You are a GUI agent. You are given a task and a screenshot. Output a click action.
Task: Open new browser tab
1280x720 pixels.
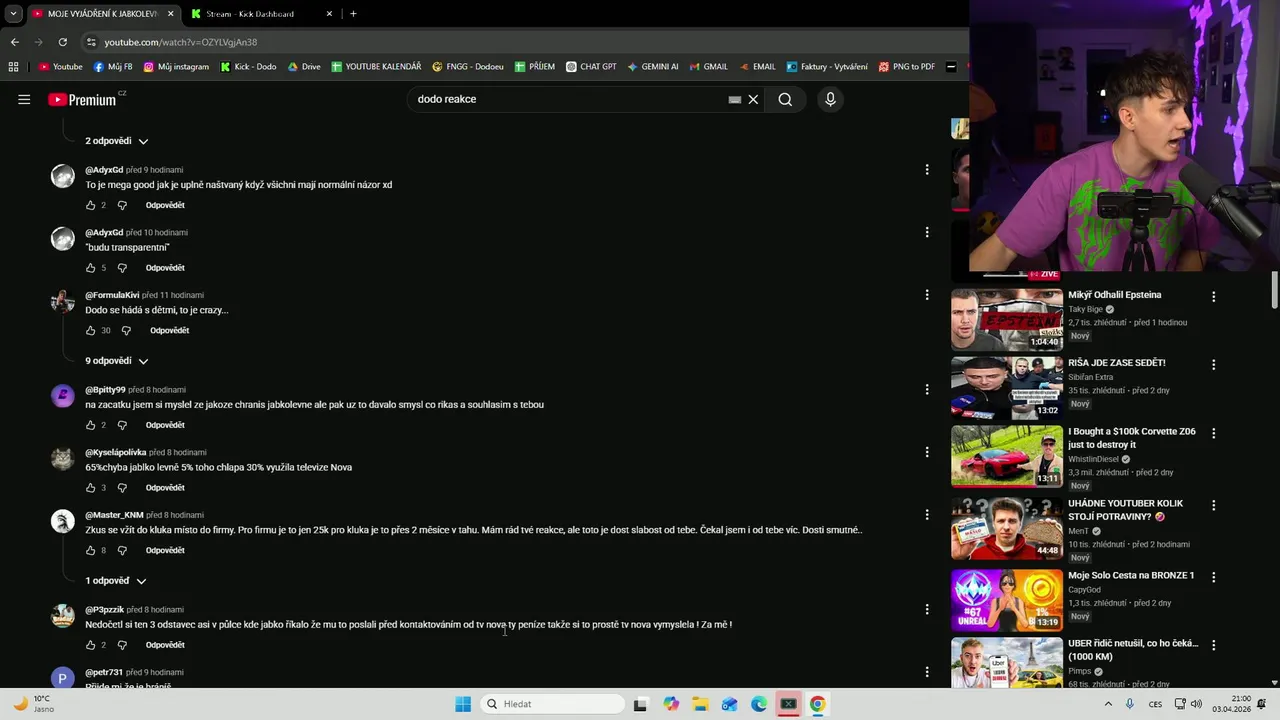(353, 14)
